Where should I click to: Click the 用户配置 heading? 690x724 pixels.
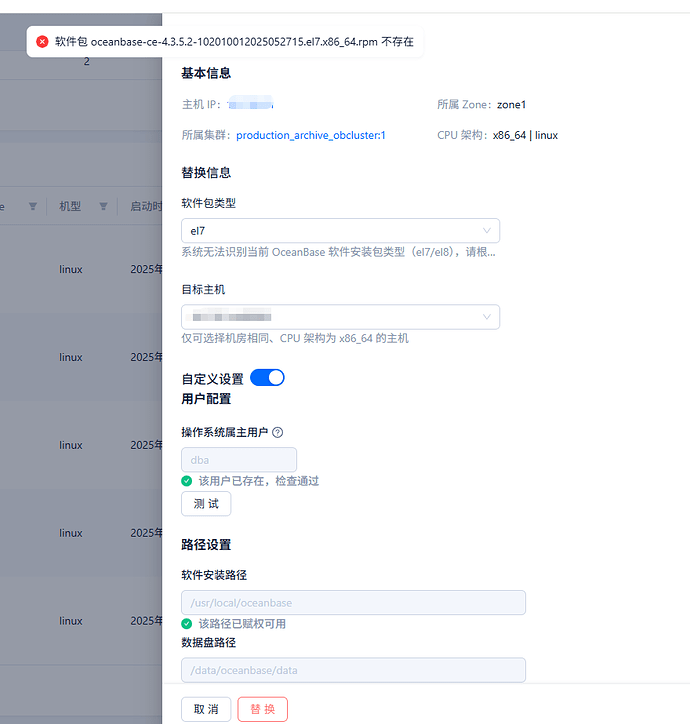point(206,399)
